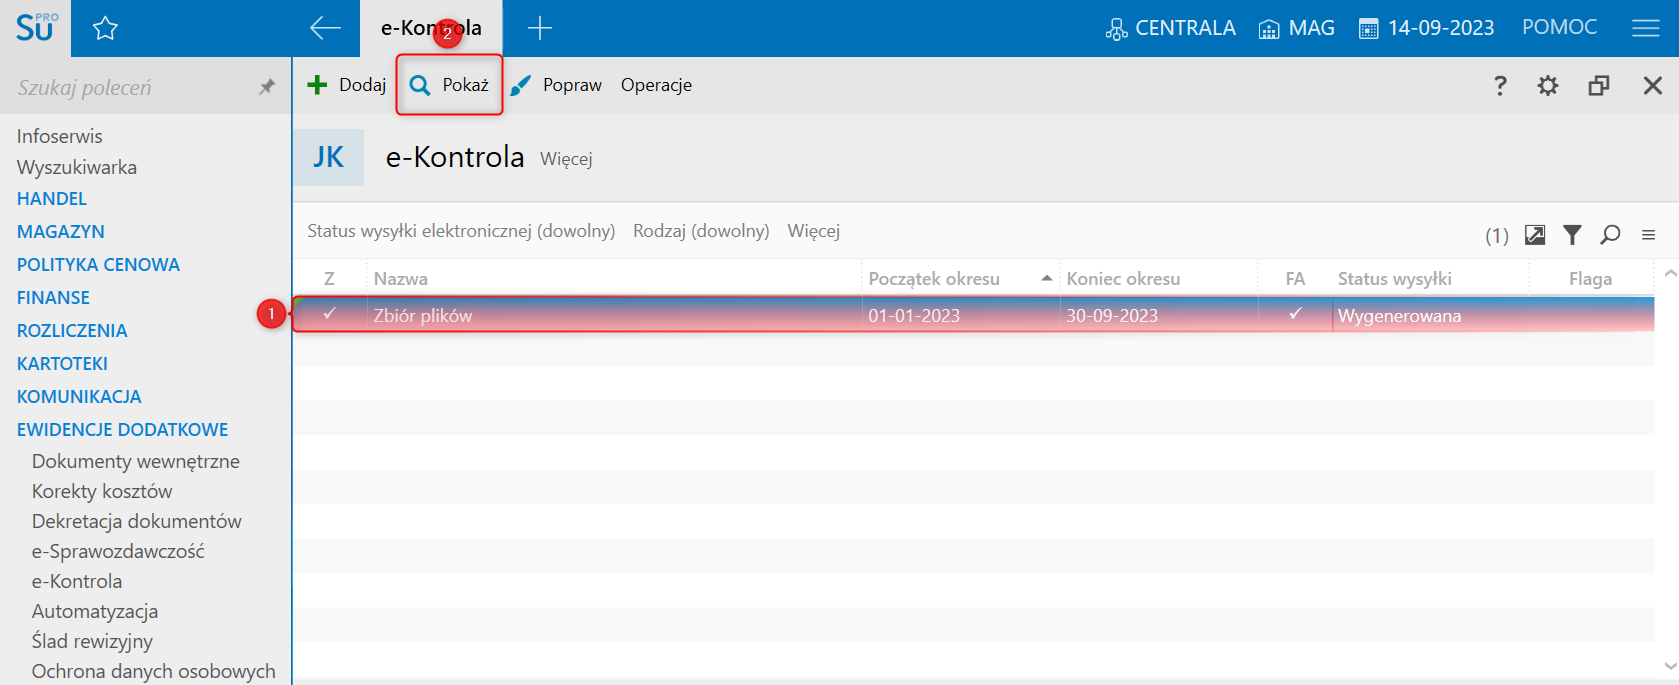Expand the KARTOTEKI section
This screenshot has width=1679, height=685.
[62, 364]
